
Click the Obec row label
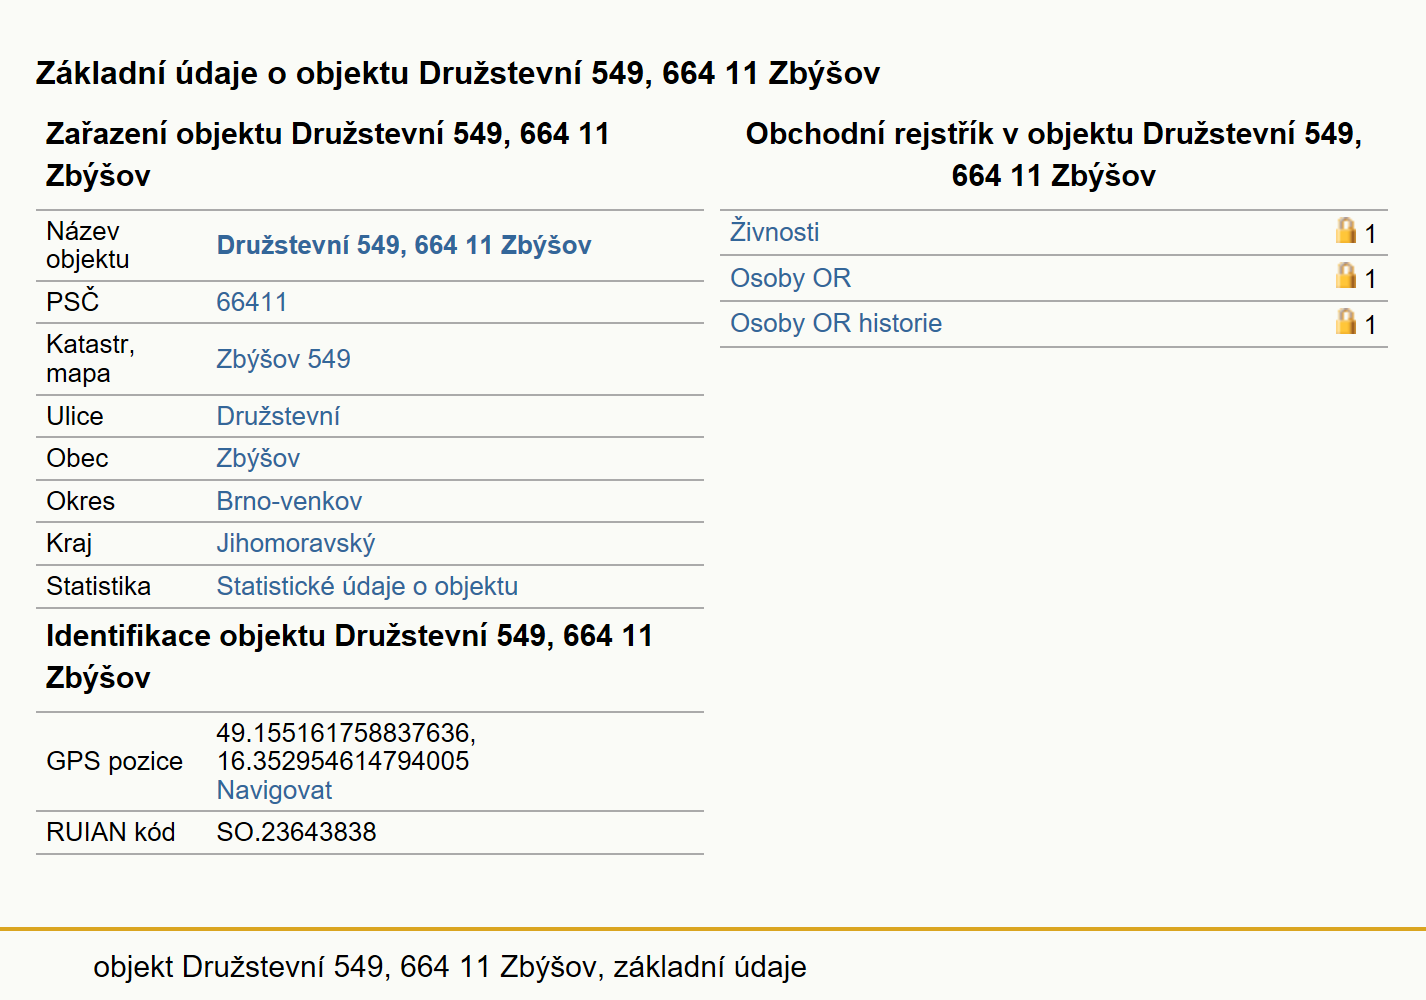pyautogui.click(x=77, y=458)
